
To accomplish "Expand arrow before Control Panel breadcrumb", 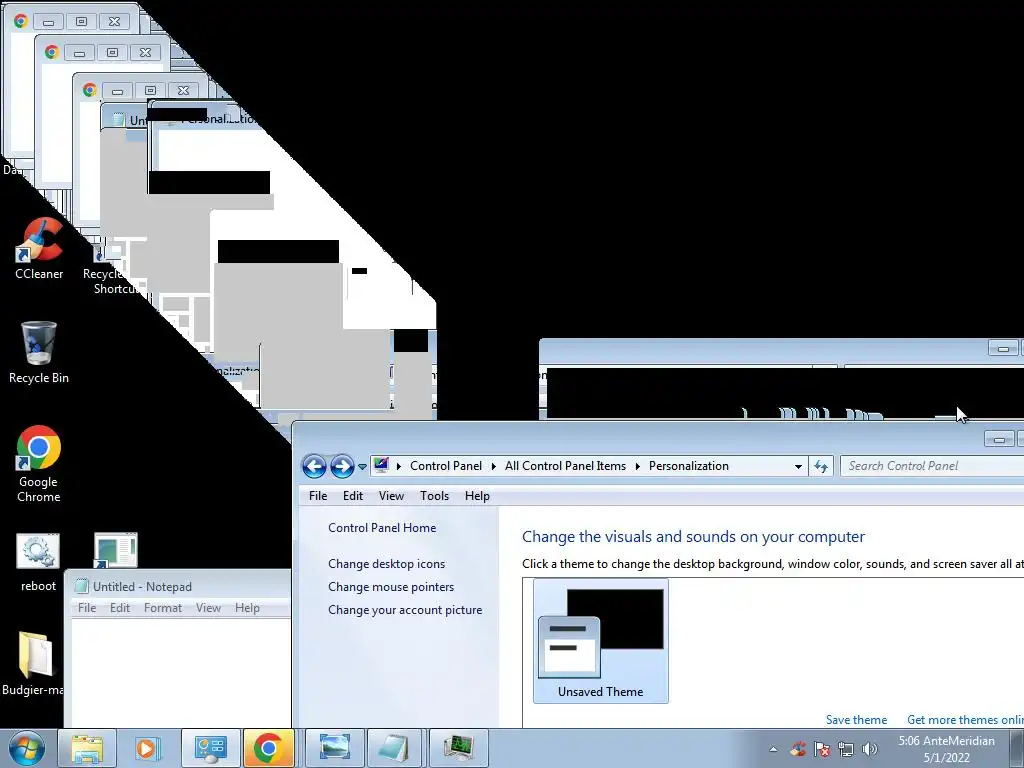I will pos(399,466).
